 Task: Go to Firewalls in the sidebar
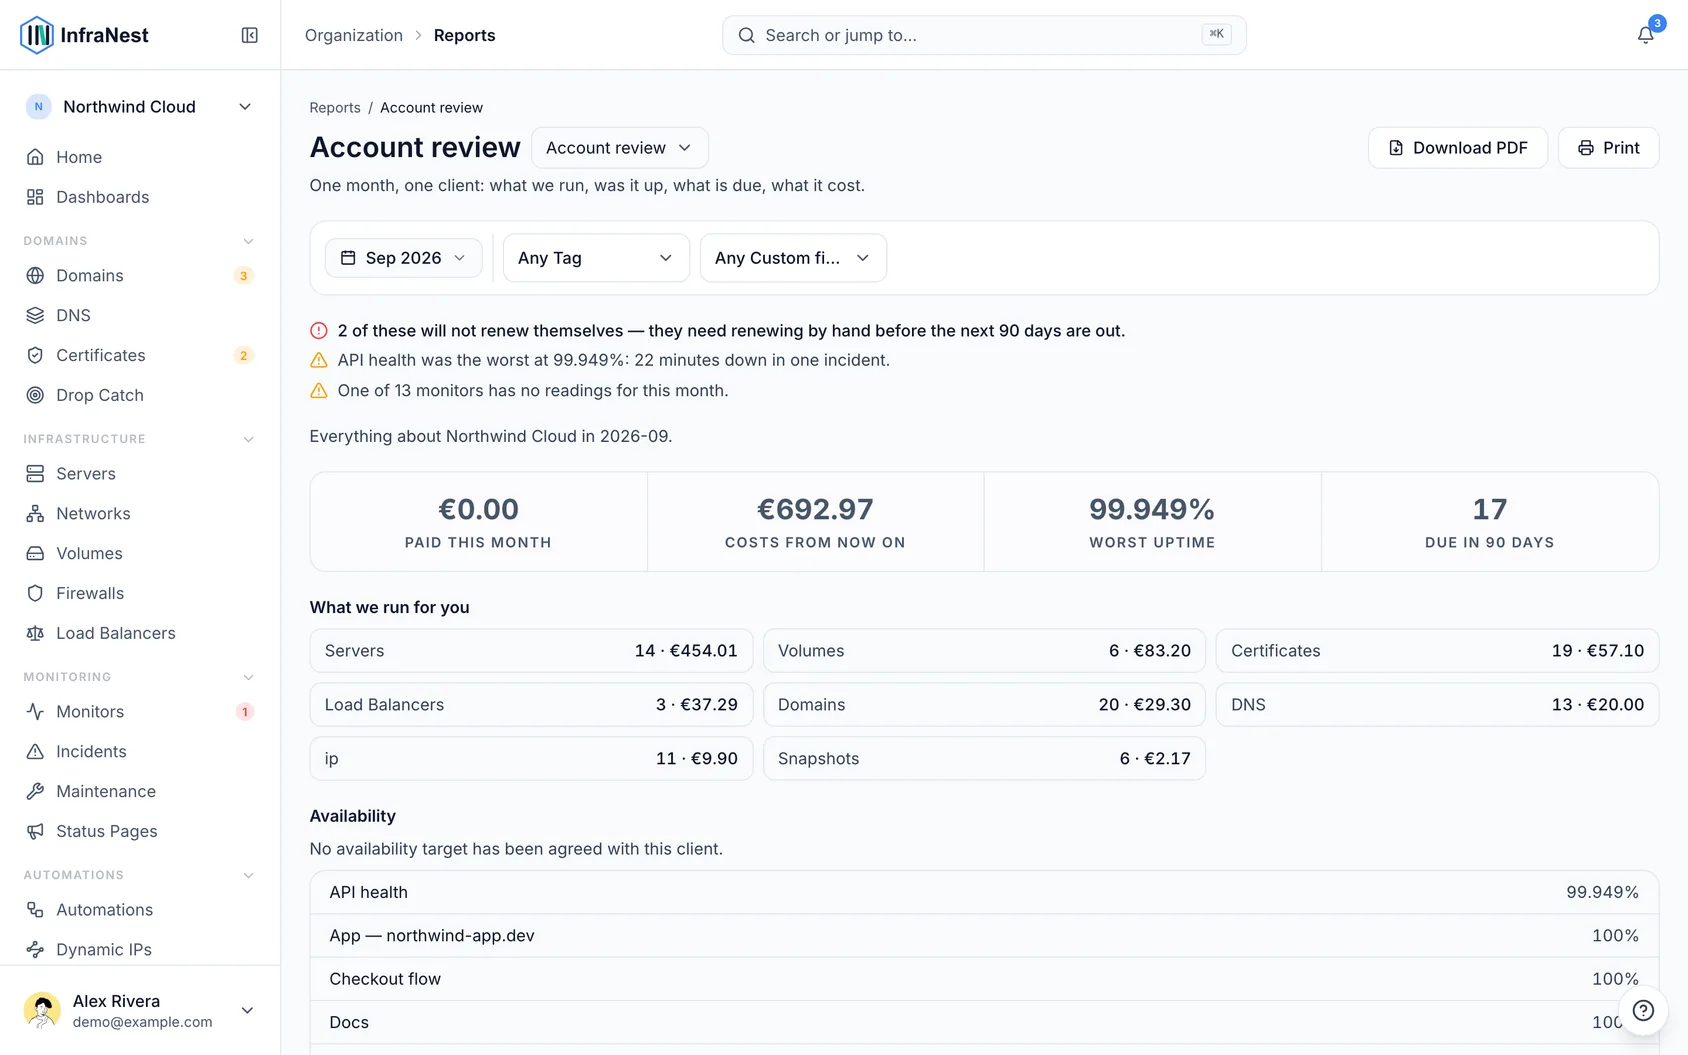tap(140, 593)
